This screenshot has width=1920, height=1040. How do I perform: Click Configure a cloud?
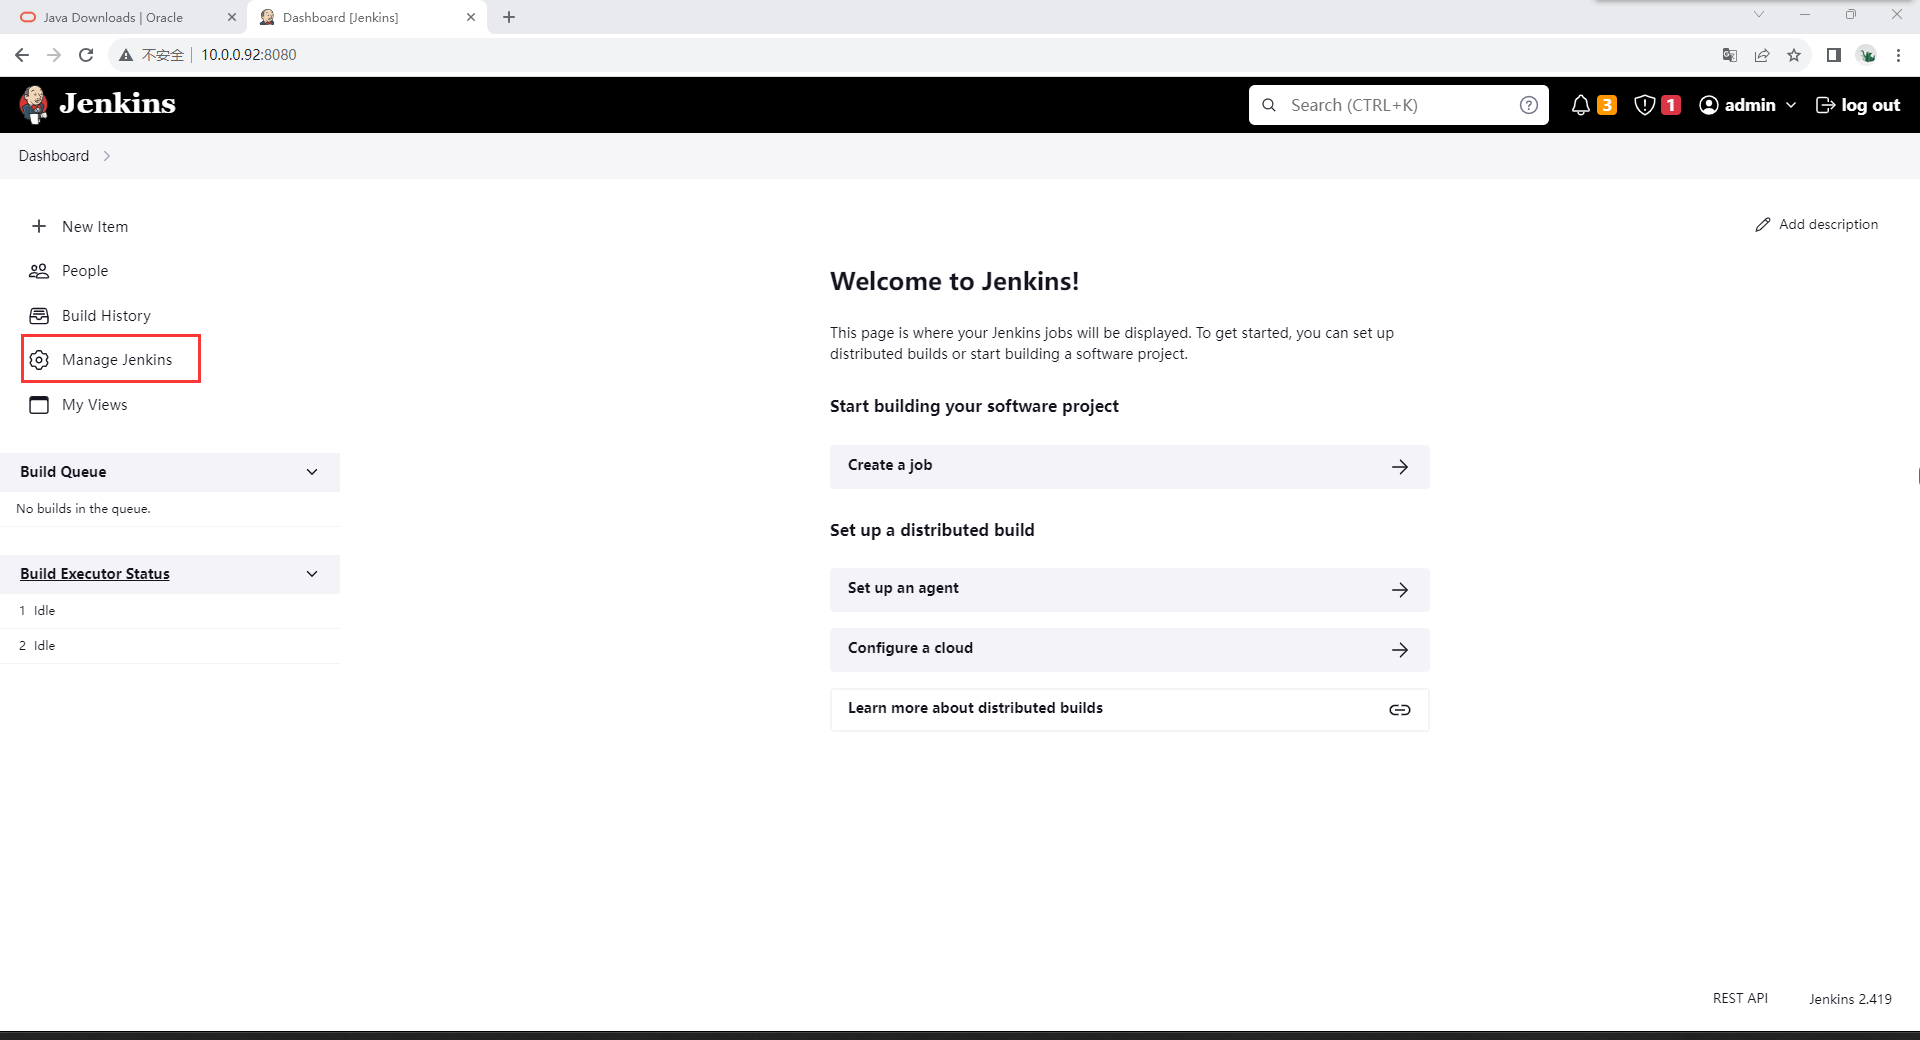[x=1129, y=650]
